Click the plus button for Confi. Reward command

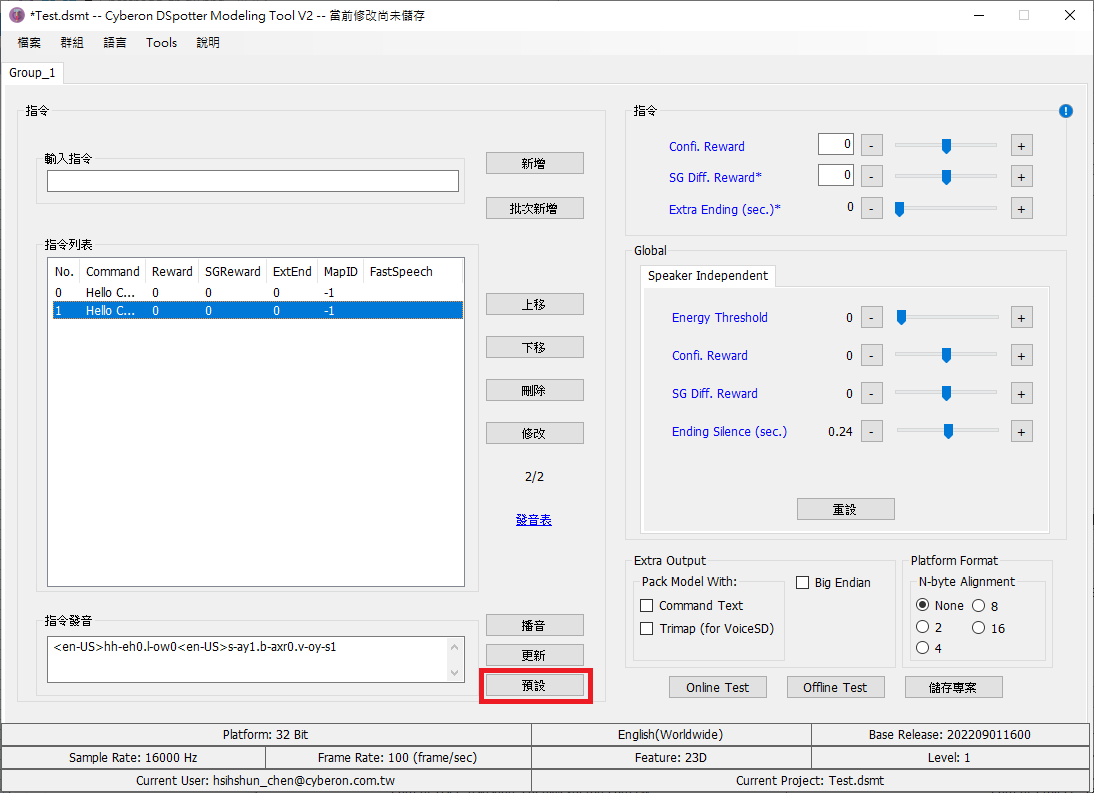point(1021,146)
